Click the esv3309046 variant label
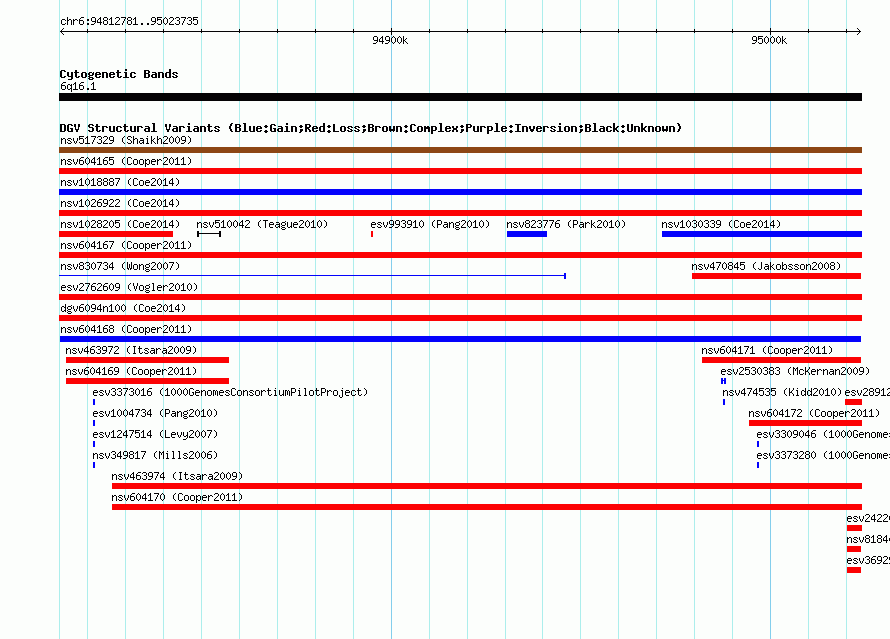 click(x=823, y=434)
